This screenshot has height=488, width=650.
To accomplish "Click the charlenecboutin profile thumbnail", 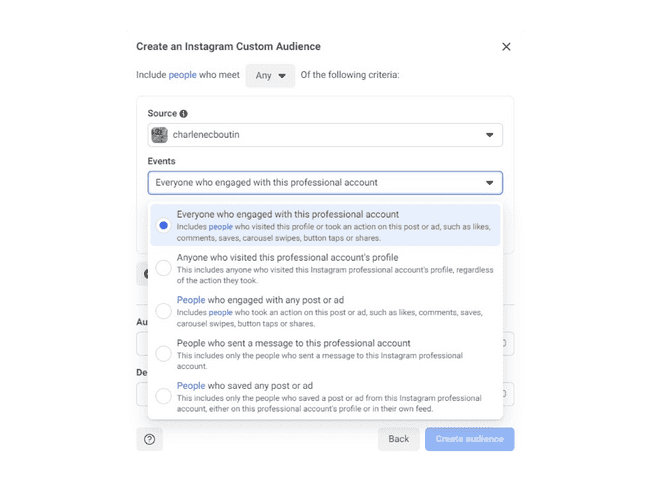I will [160, 135].
